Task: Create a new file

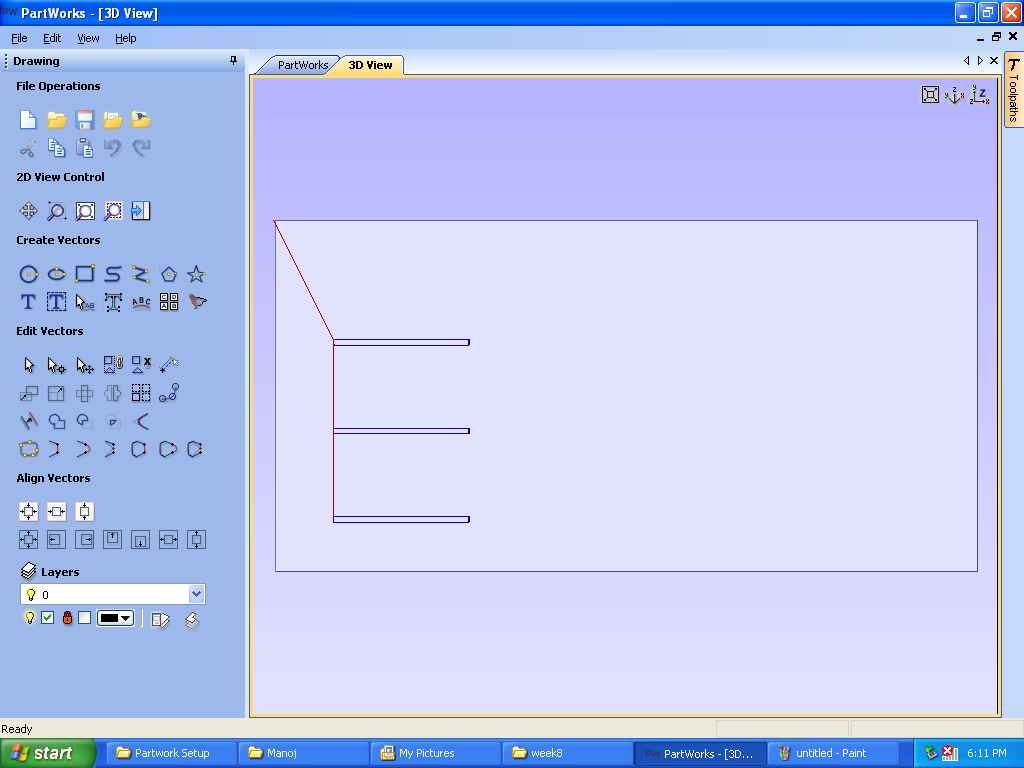Action: (28, 120)
